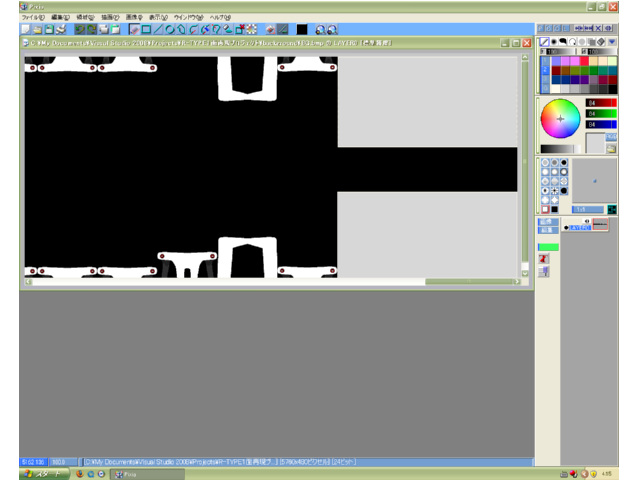Select the straight line tool
The height and width of the screenshot is (480, 640).
[158, 29]
